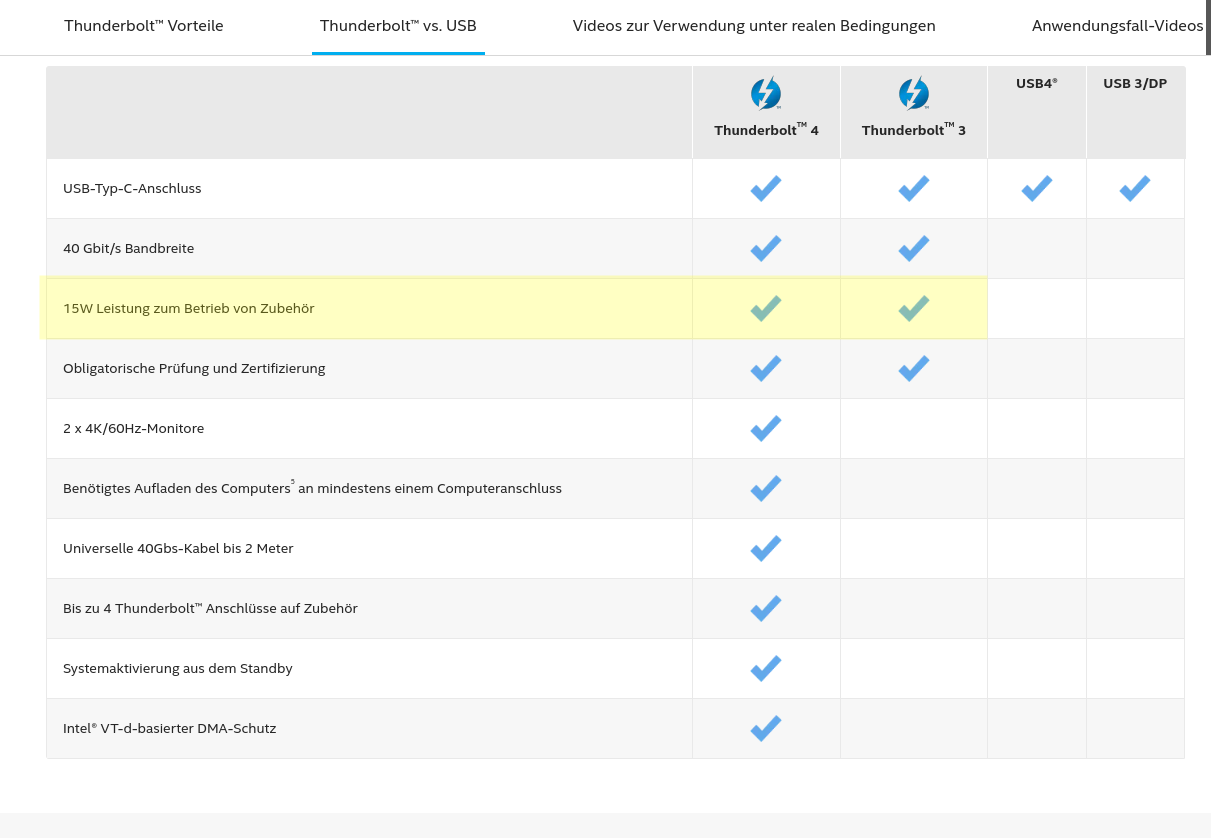Select the 2 x 4K/60Hz-Monitore label

133,429
